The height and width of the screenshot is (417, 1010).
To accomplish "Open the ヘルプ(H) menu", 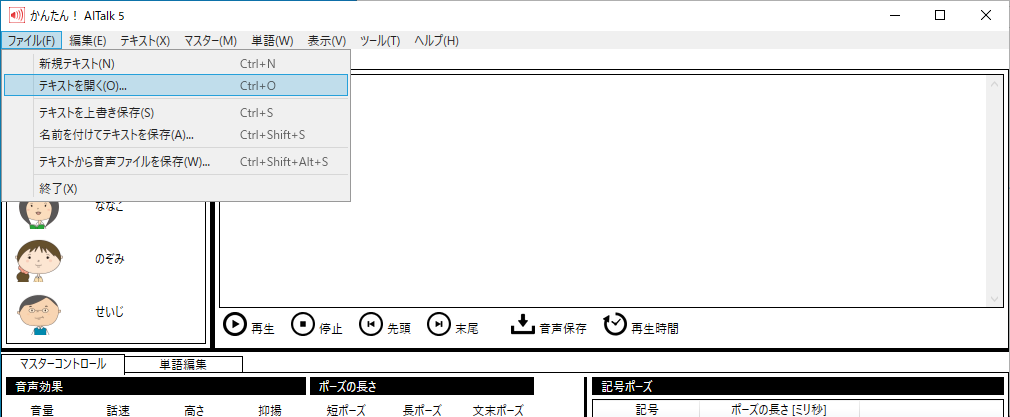I will click(436, 41).
